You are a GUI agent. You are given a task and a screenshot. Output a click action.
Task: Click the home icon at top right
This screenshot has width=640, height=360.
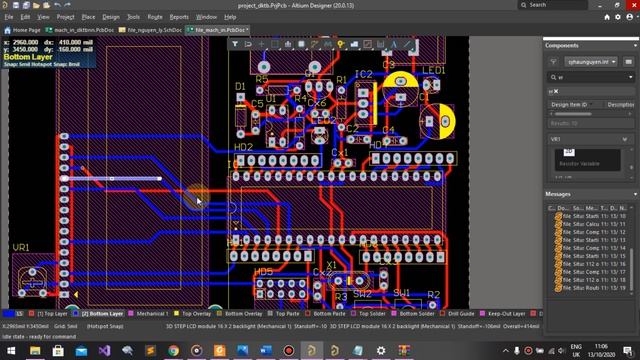(x=607, y=17)
